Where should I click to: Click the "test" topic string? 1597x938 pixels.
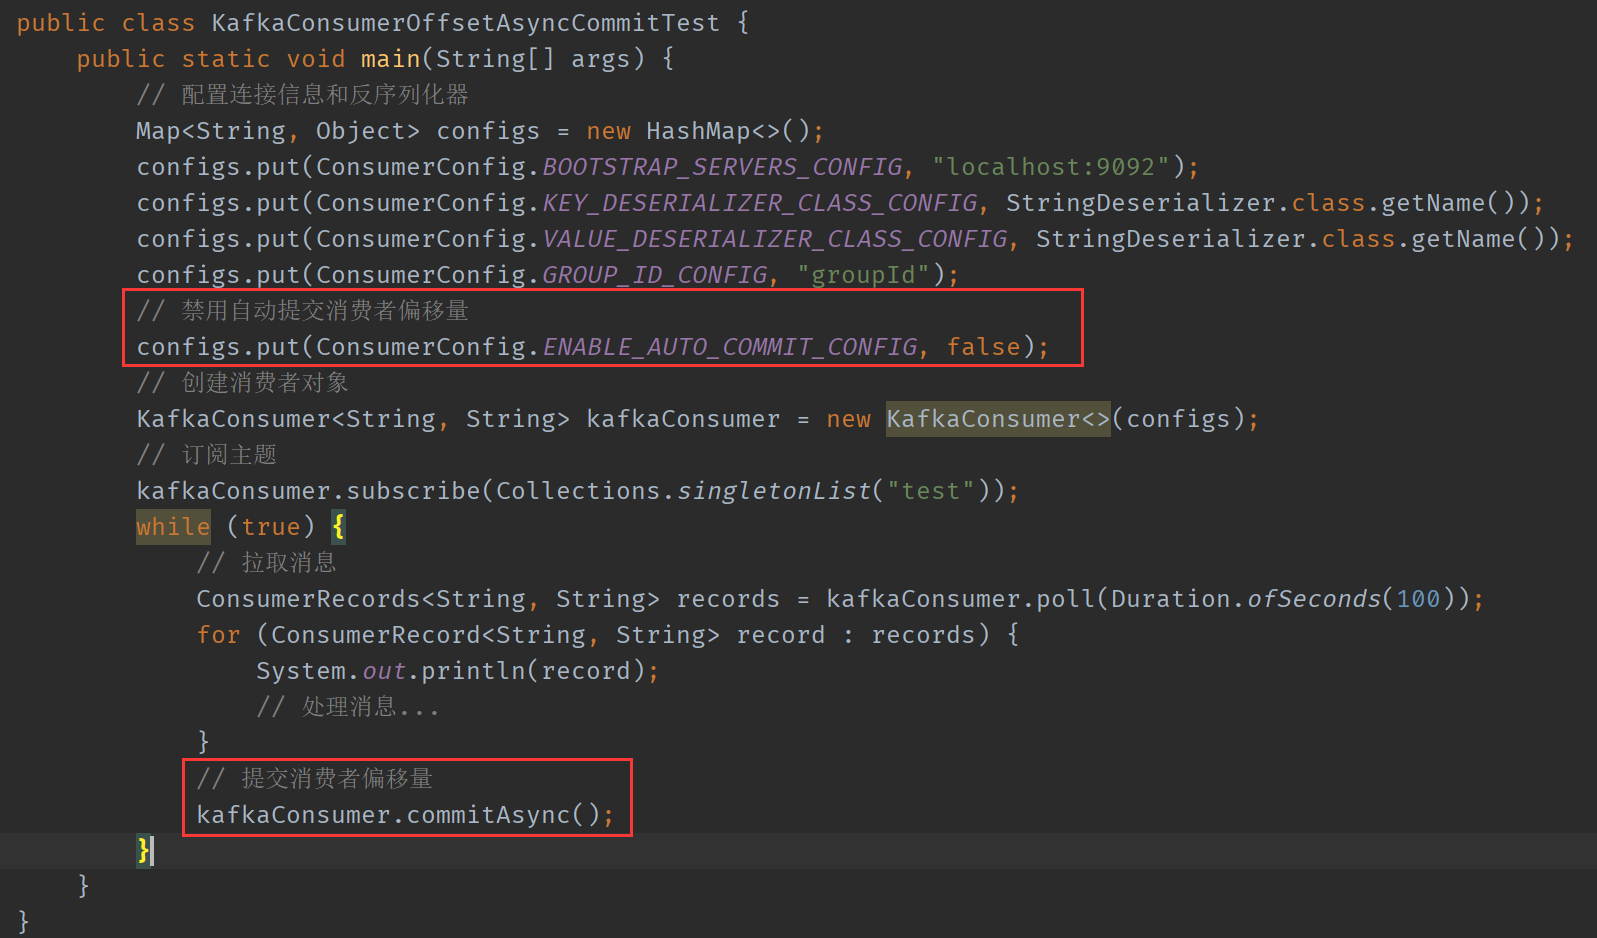pos(931,491)
